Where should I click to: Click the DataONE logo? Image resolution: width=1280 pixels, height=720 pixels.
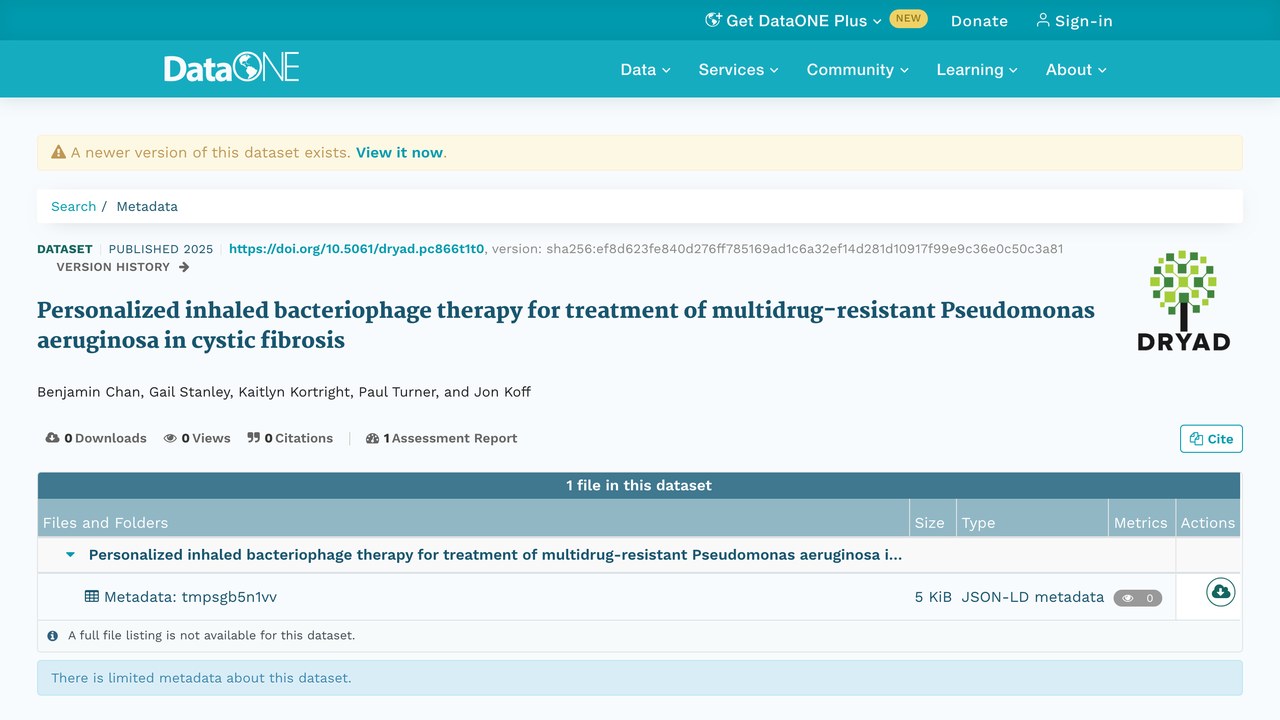[x=232, y=68]
